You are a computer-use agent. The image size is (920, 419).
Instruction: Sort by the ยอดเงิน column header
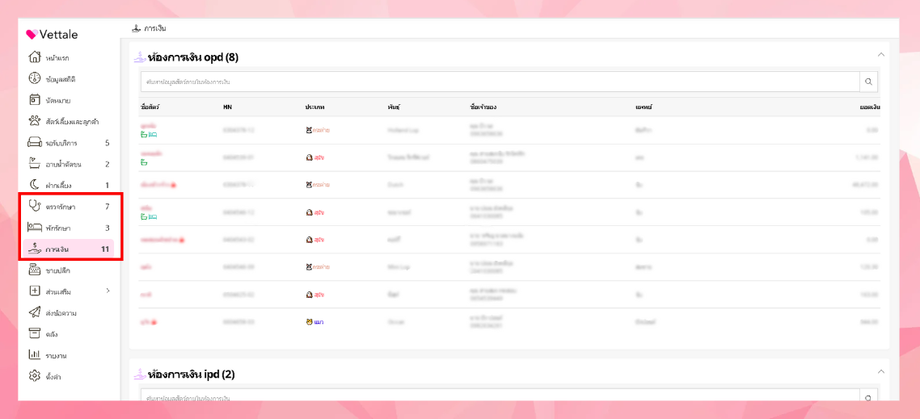coord(868,108)
